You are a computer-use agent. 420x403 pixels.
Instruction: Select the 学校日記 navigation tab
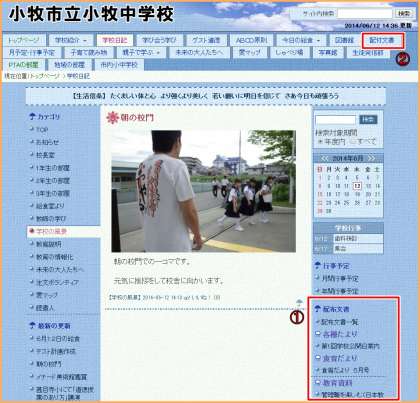(x=114, y=40)
